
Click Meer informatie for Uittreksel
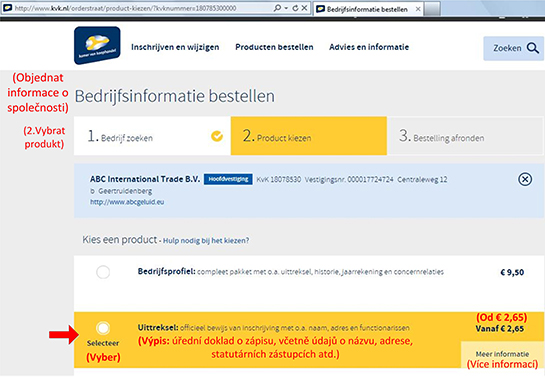coord(502,354)
